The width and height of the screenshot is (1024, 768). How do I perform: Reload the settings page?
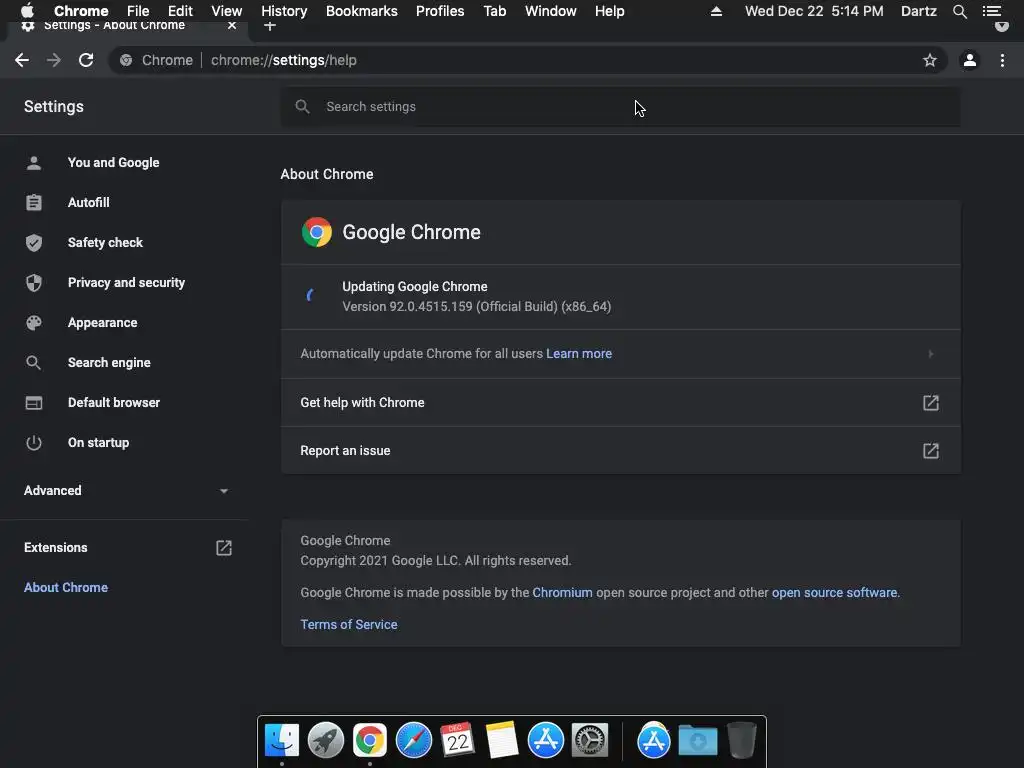pyautogui.click(x=86, y=60)
